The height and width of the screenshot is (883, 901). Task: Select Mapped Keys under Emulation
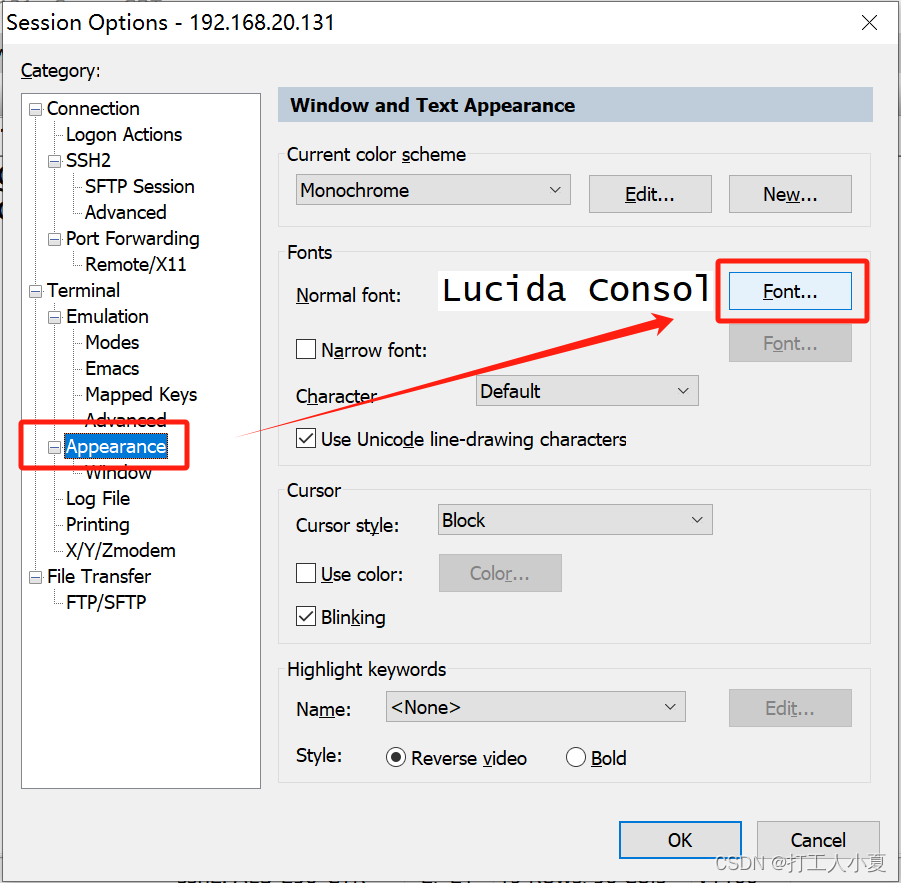pyautogui.click(x=139, y=394)
